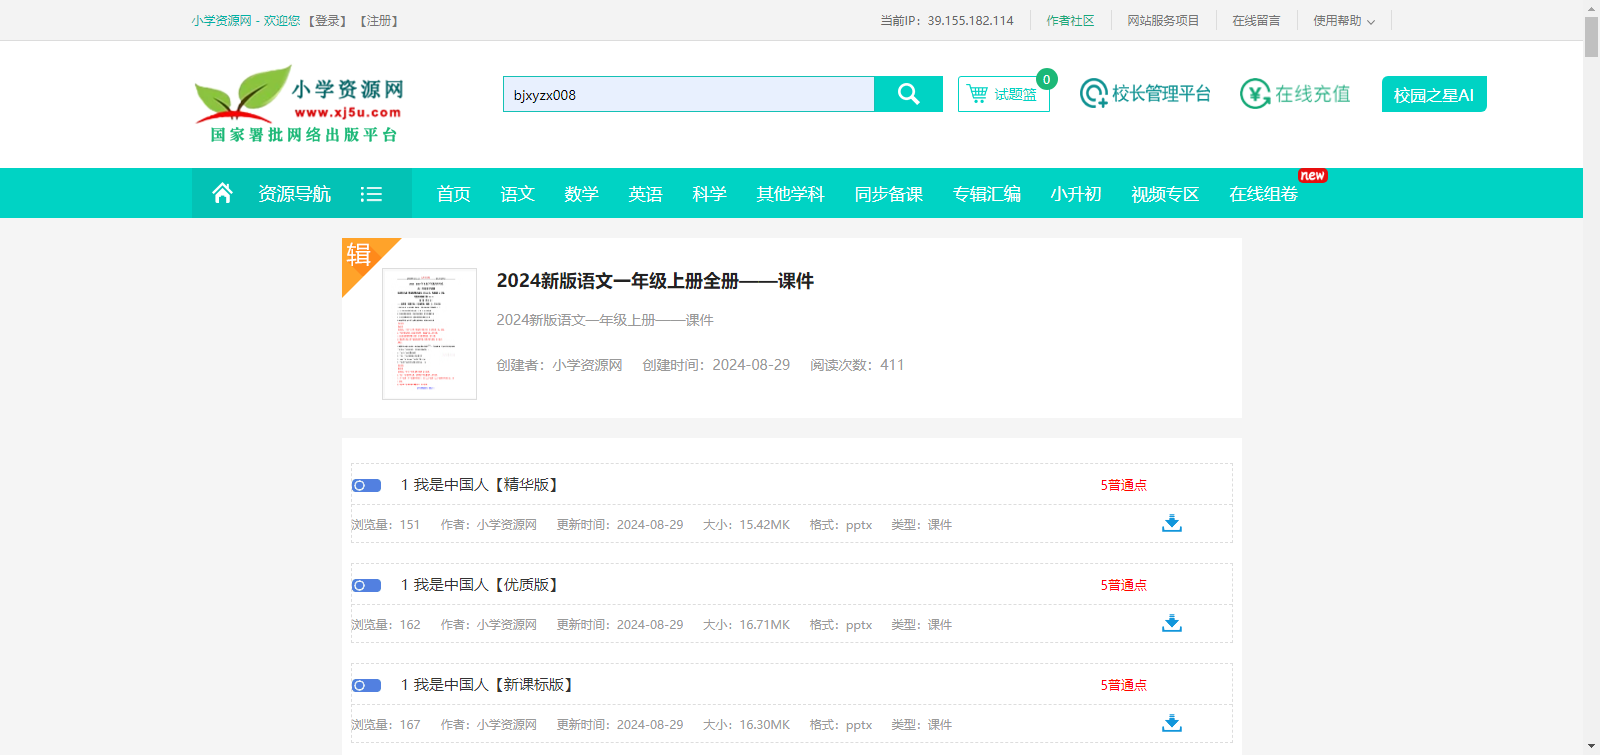Click the scrollbar down arrow
Screen dimensions: 1600x755
[x=1591, y=747]
